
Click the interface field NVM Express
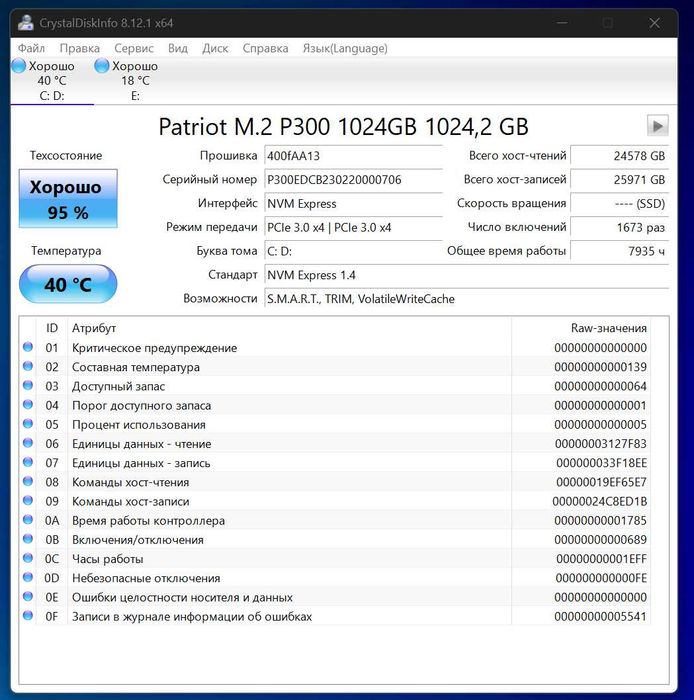(353, 204)
